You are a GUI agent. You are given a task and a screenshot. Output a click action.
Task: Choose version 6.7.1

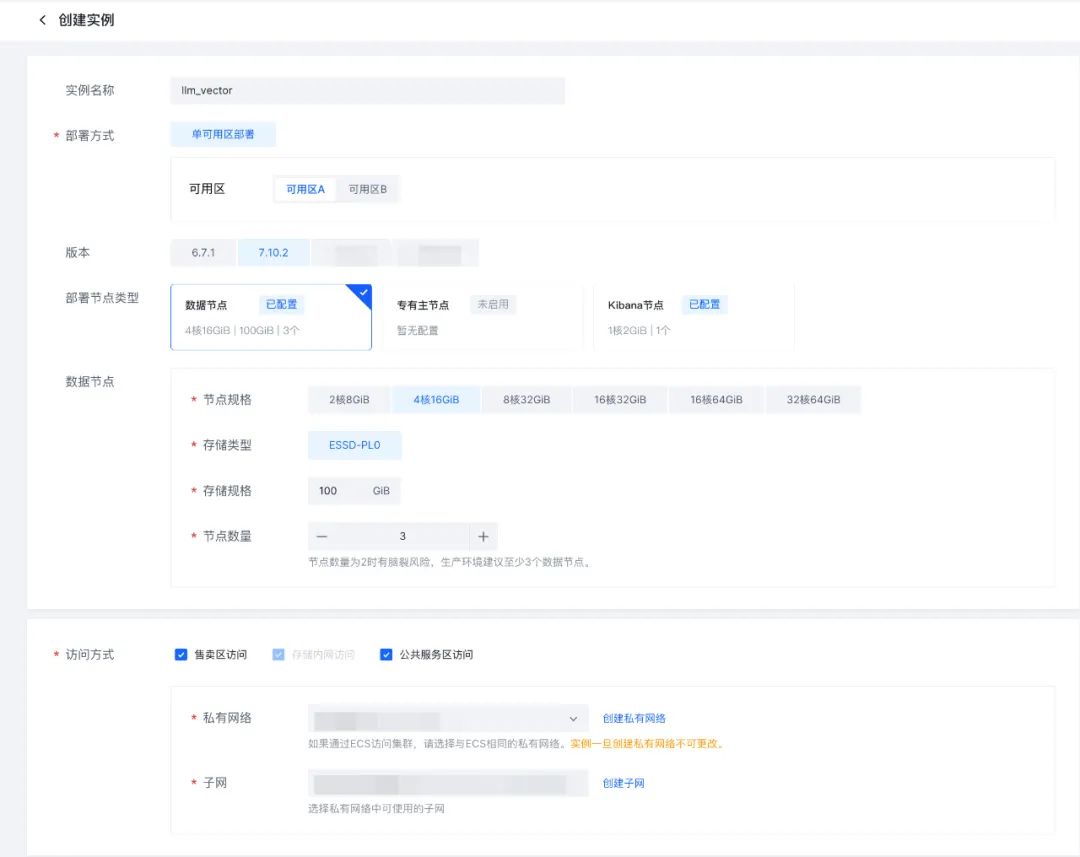[x=203, y=253]
